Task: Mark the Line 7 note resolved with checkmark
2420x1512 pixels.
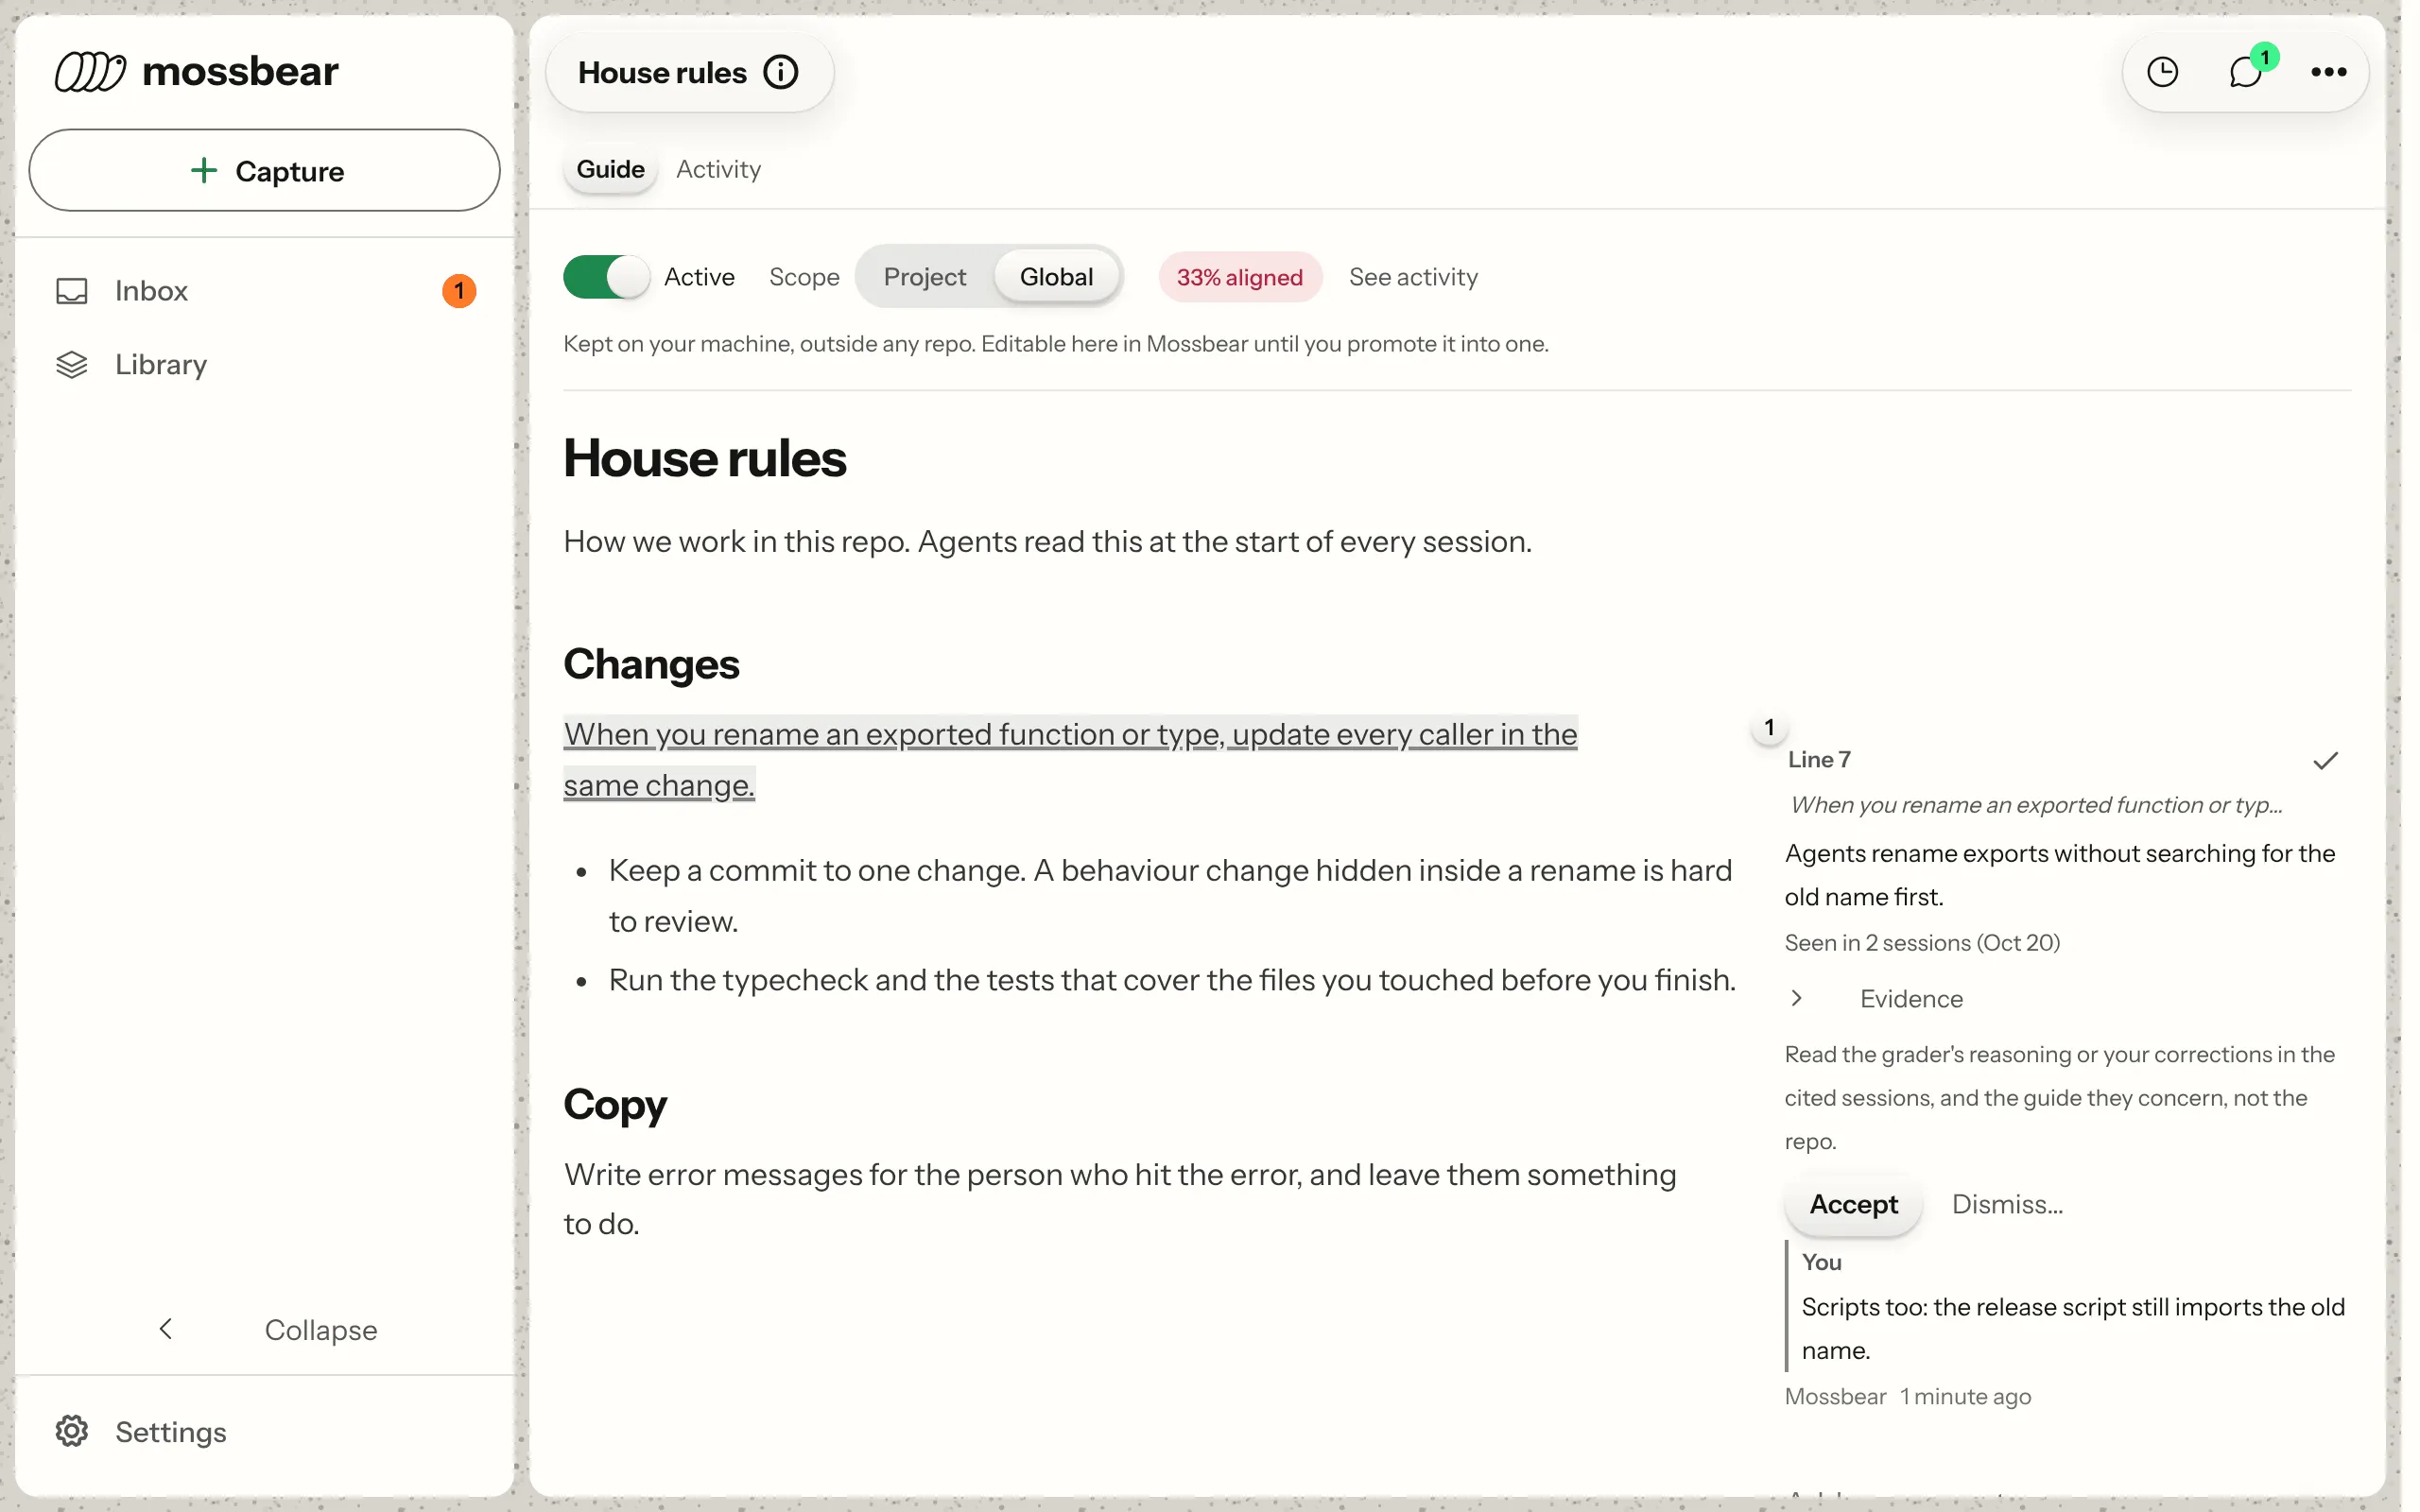Action: (2326, 761)
